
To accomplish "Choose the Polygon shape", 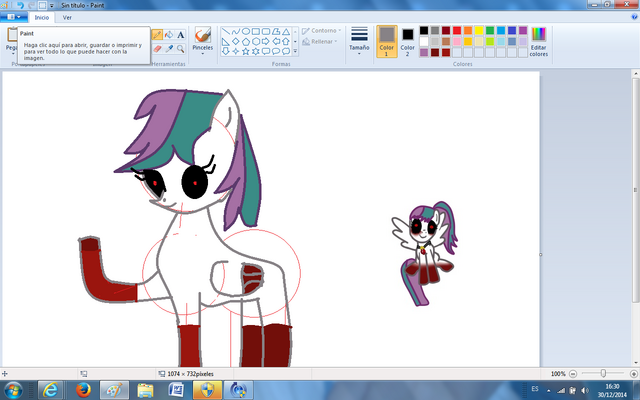I will click(276, 31).
